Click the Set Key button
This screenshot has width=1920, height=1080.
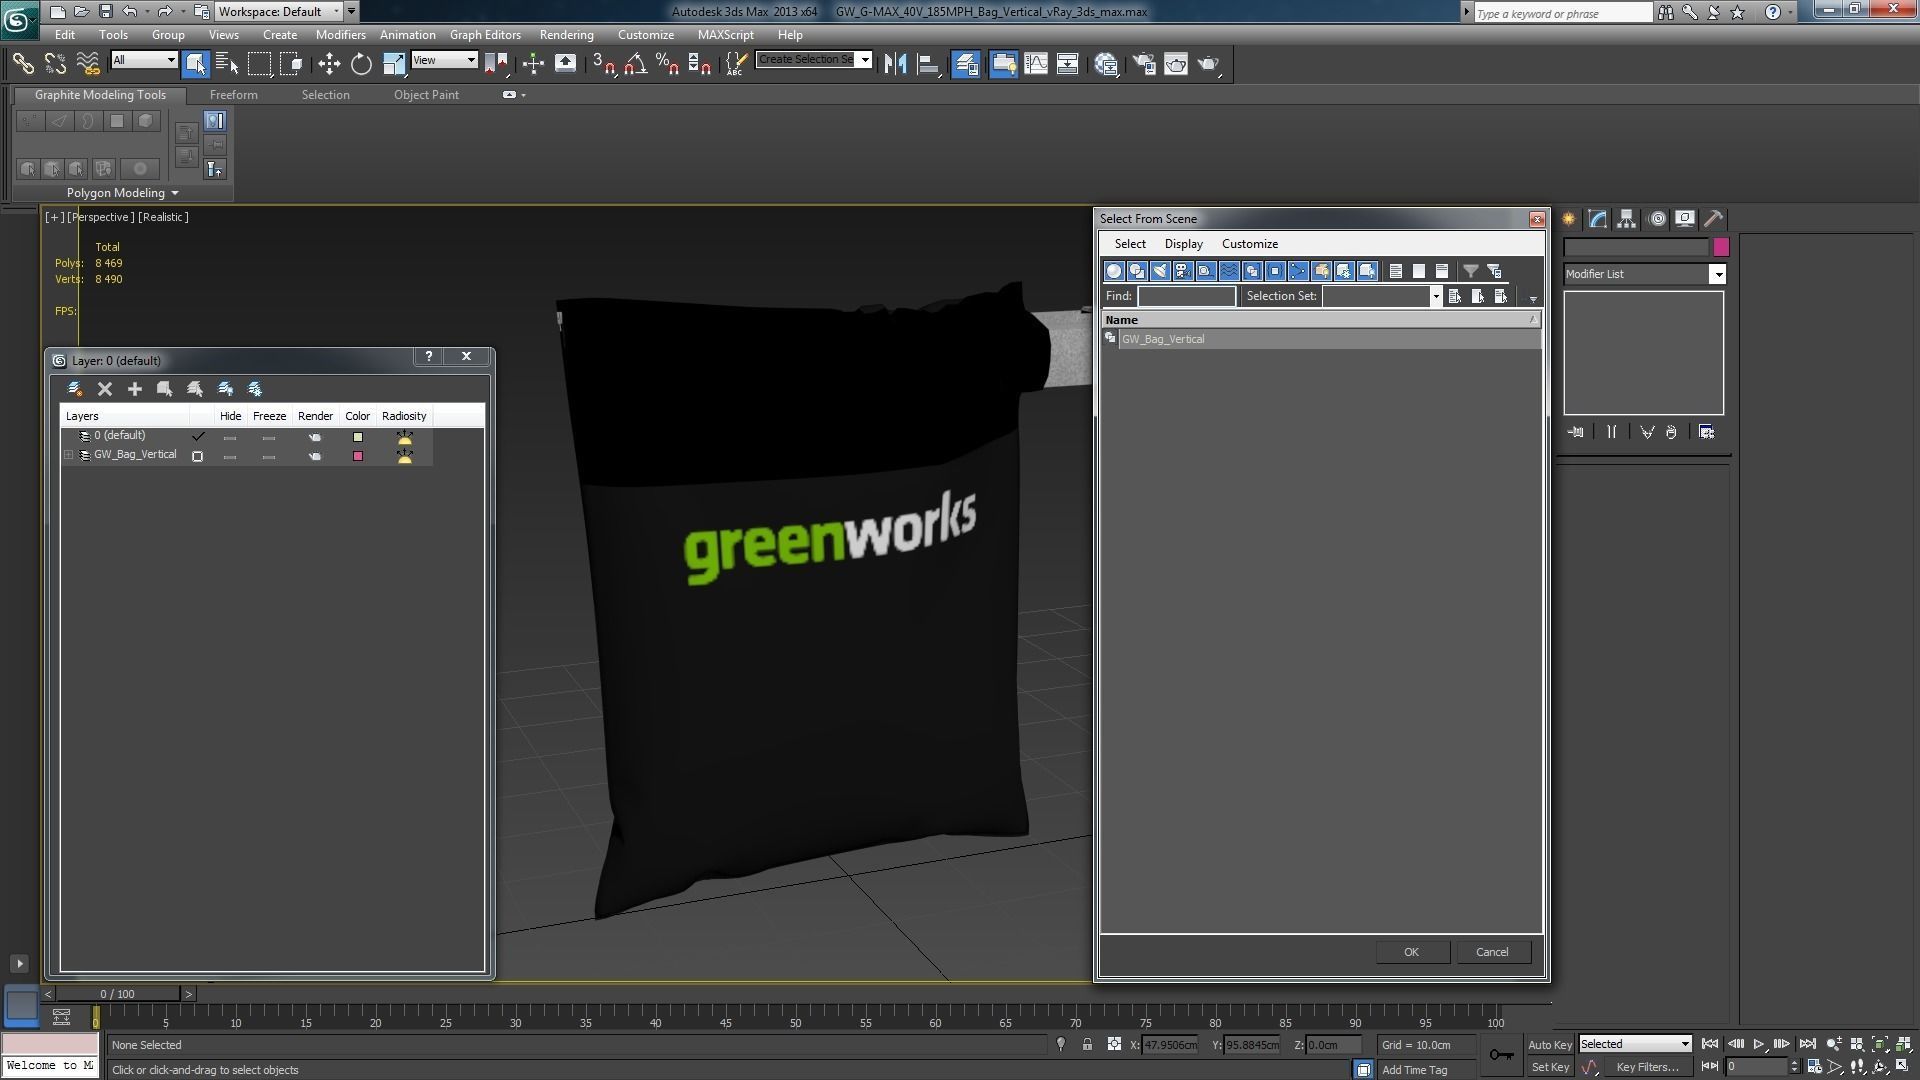1550,1067
